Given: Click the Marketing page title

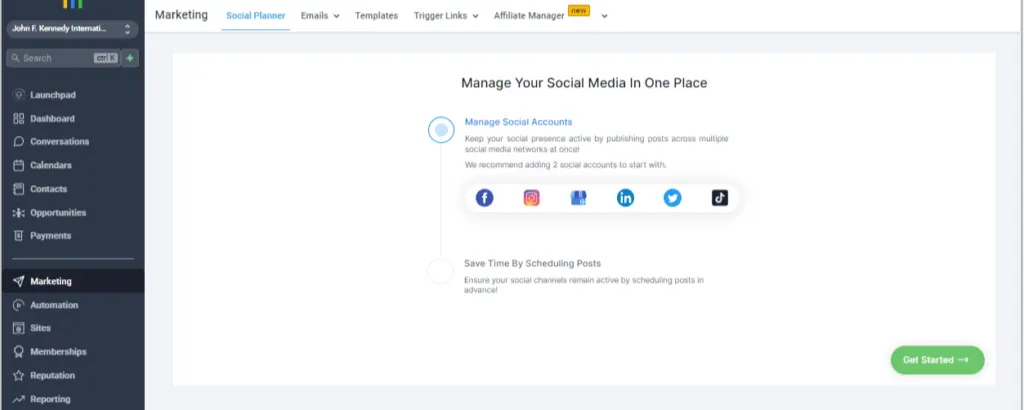Looking at the screenshot, I should tap(181, 15).
